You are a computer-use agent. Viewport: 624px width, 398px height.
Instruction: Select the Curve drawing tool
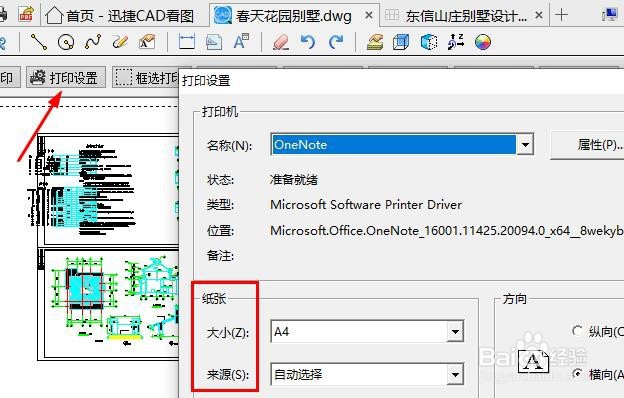click(93, 42)
